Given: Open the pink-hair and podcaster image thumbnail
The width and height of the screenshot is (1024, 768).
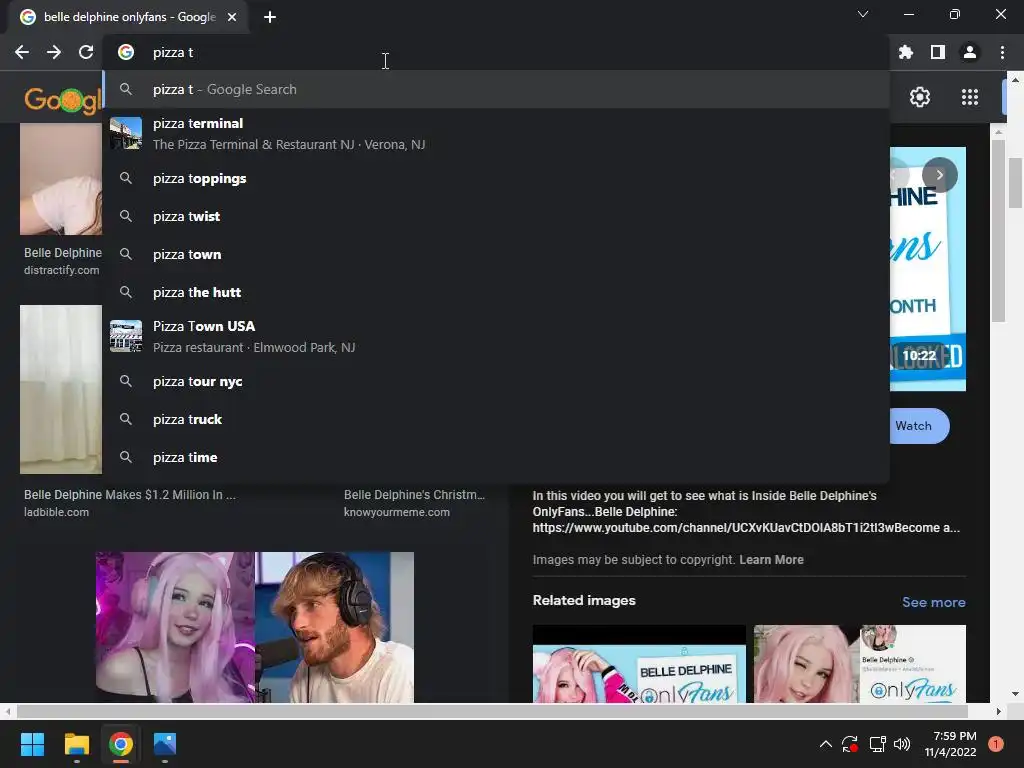Looking at the screenshot, I should point(255,627).
